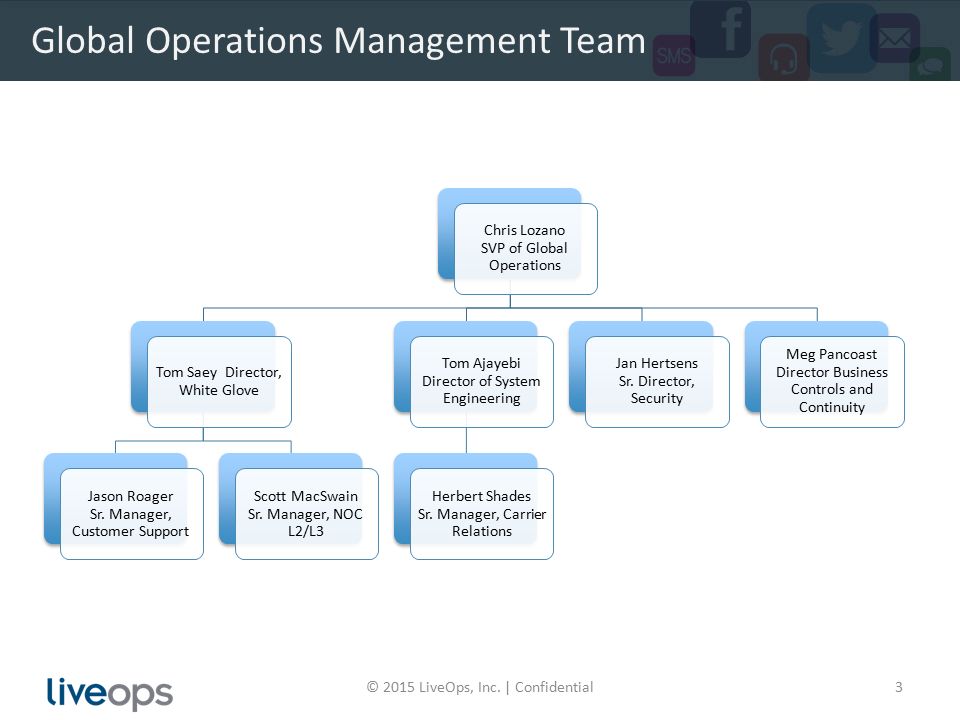Click the headset icon in header

pyautogui.click(x=784, y=58)
